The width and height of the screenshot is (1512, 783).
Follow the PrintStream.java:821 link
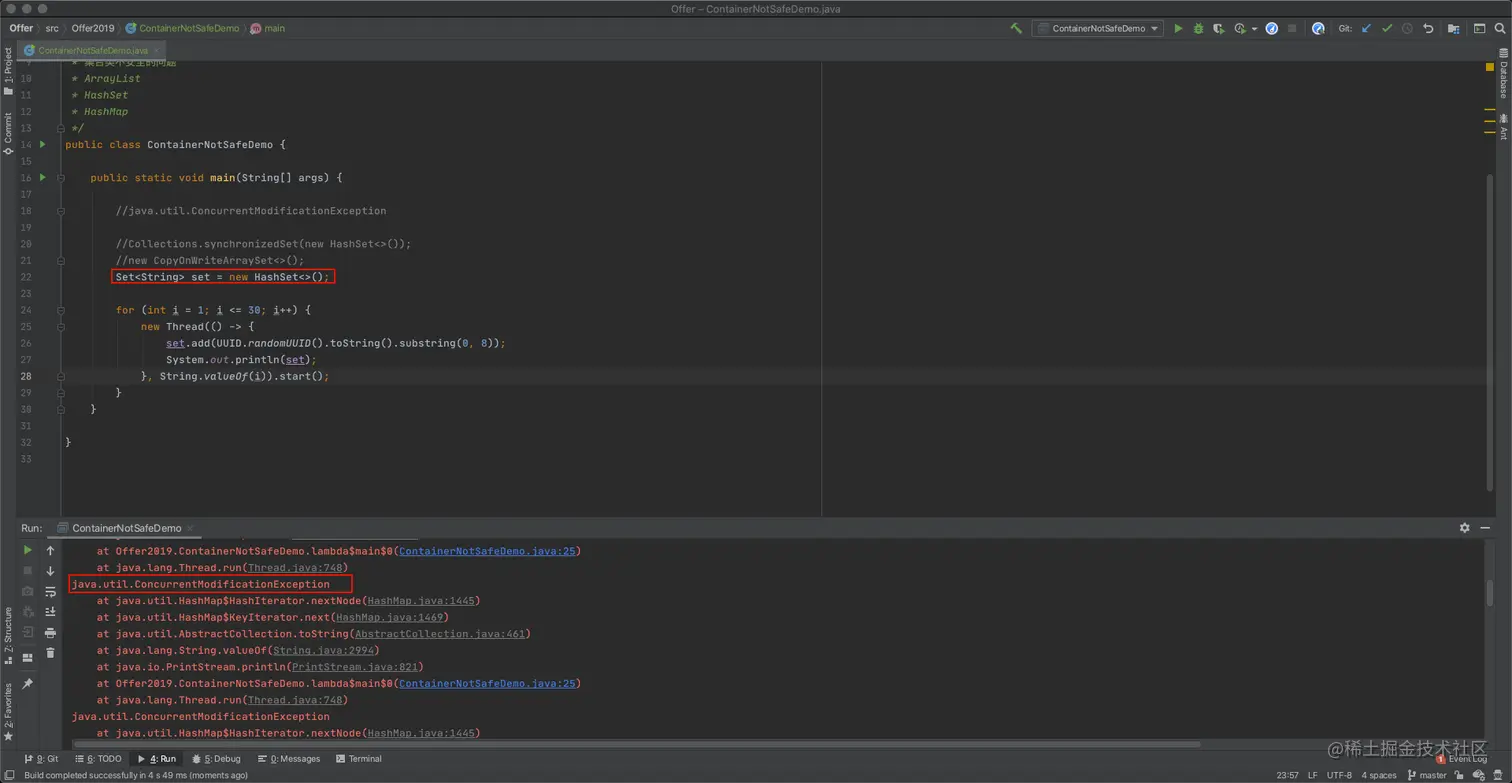(354, 667)
